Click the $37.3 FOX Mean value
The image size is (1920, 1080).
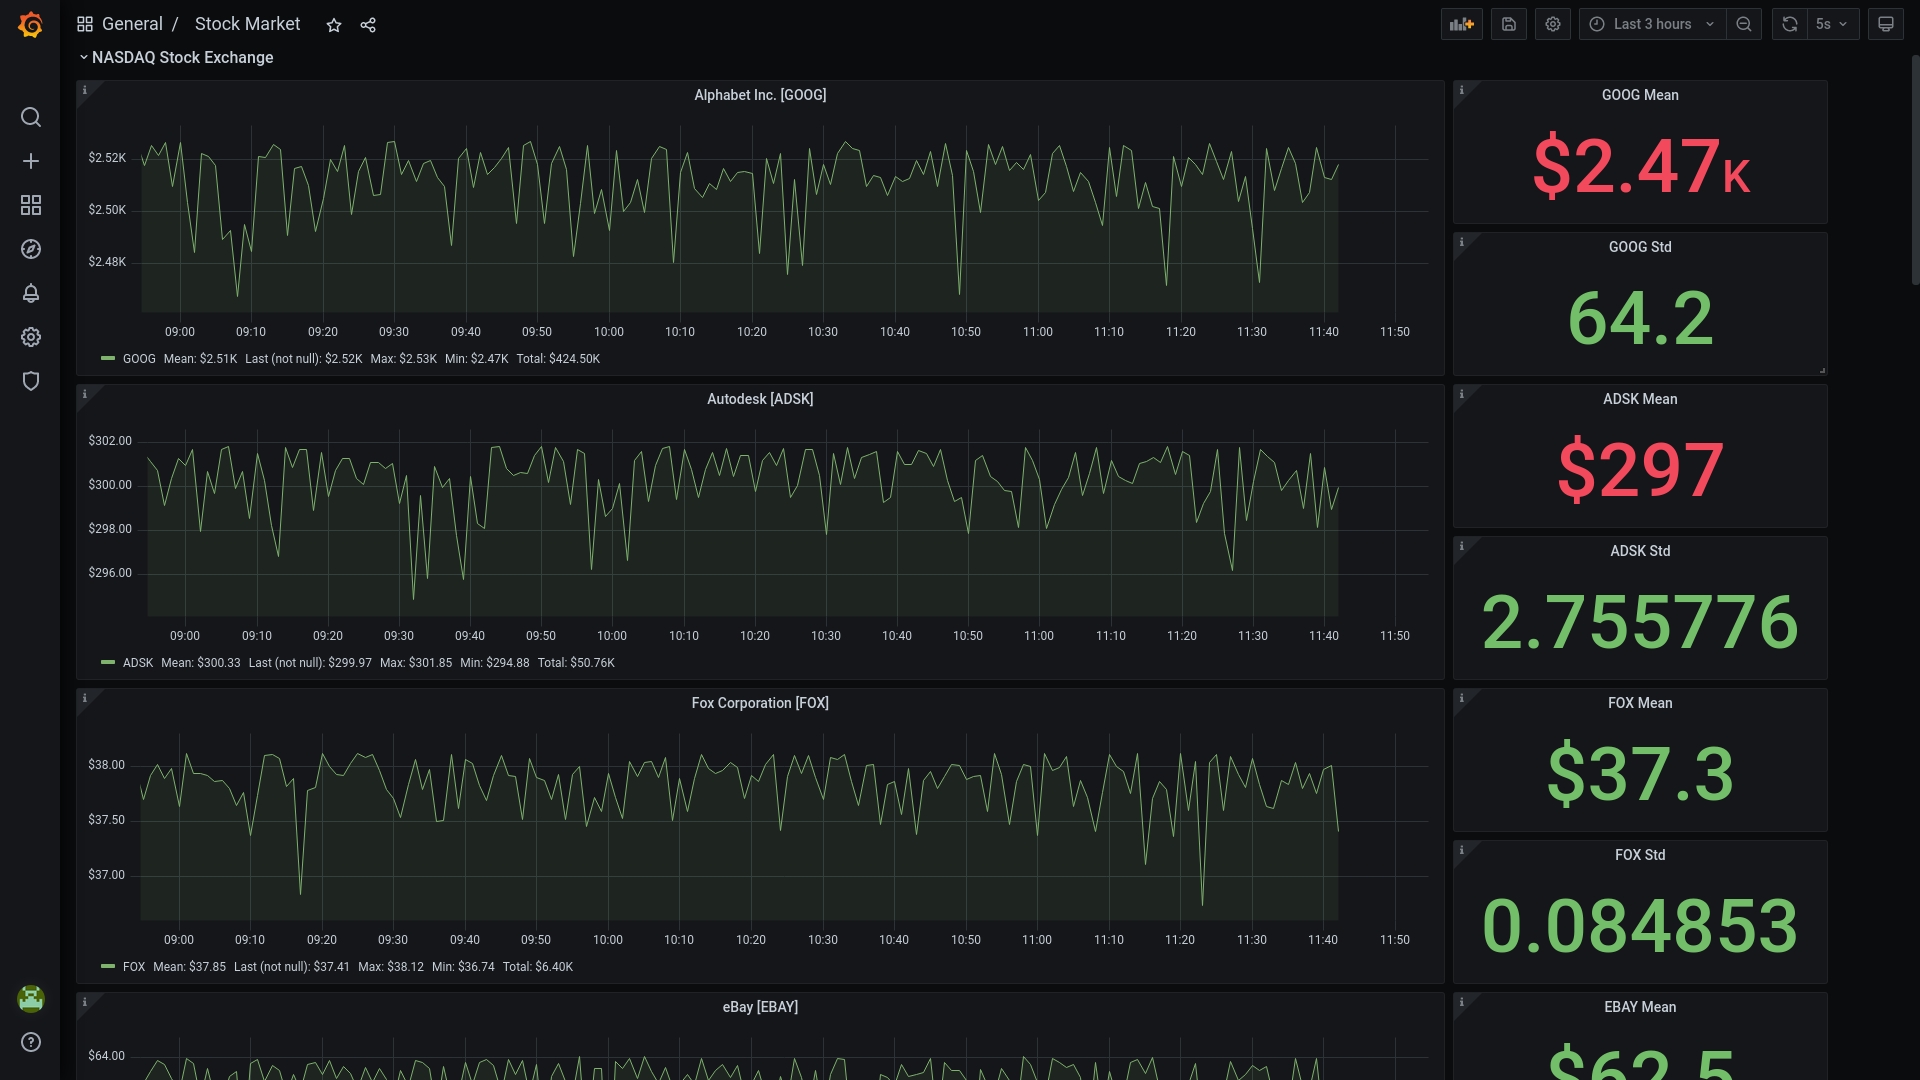point(1640,774)
